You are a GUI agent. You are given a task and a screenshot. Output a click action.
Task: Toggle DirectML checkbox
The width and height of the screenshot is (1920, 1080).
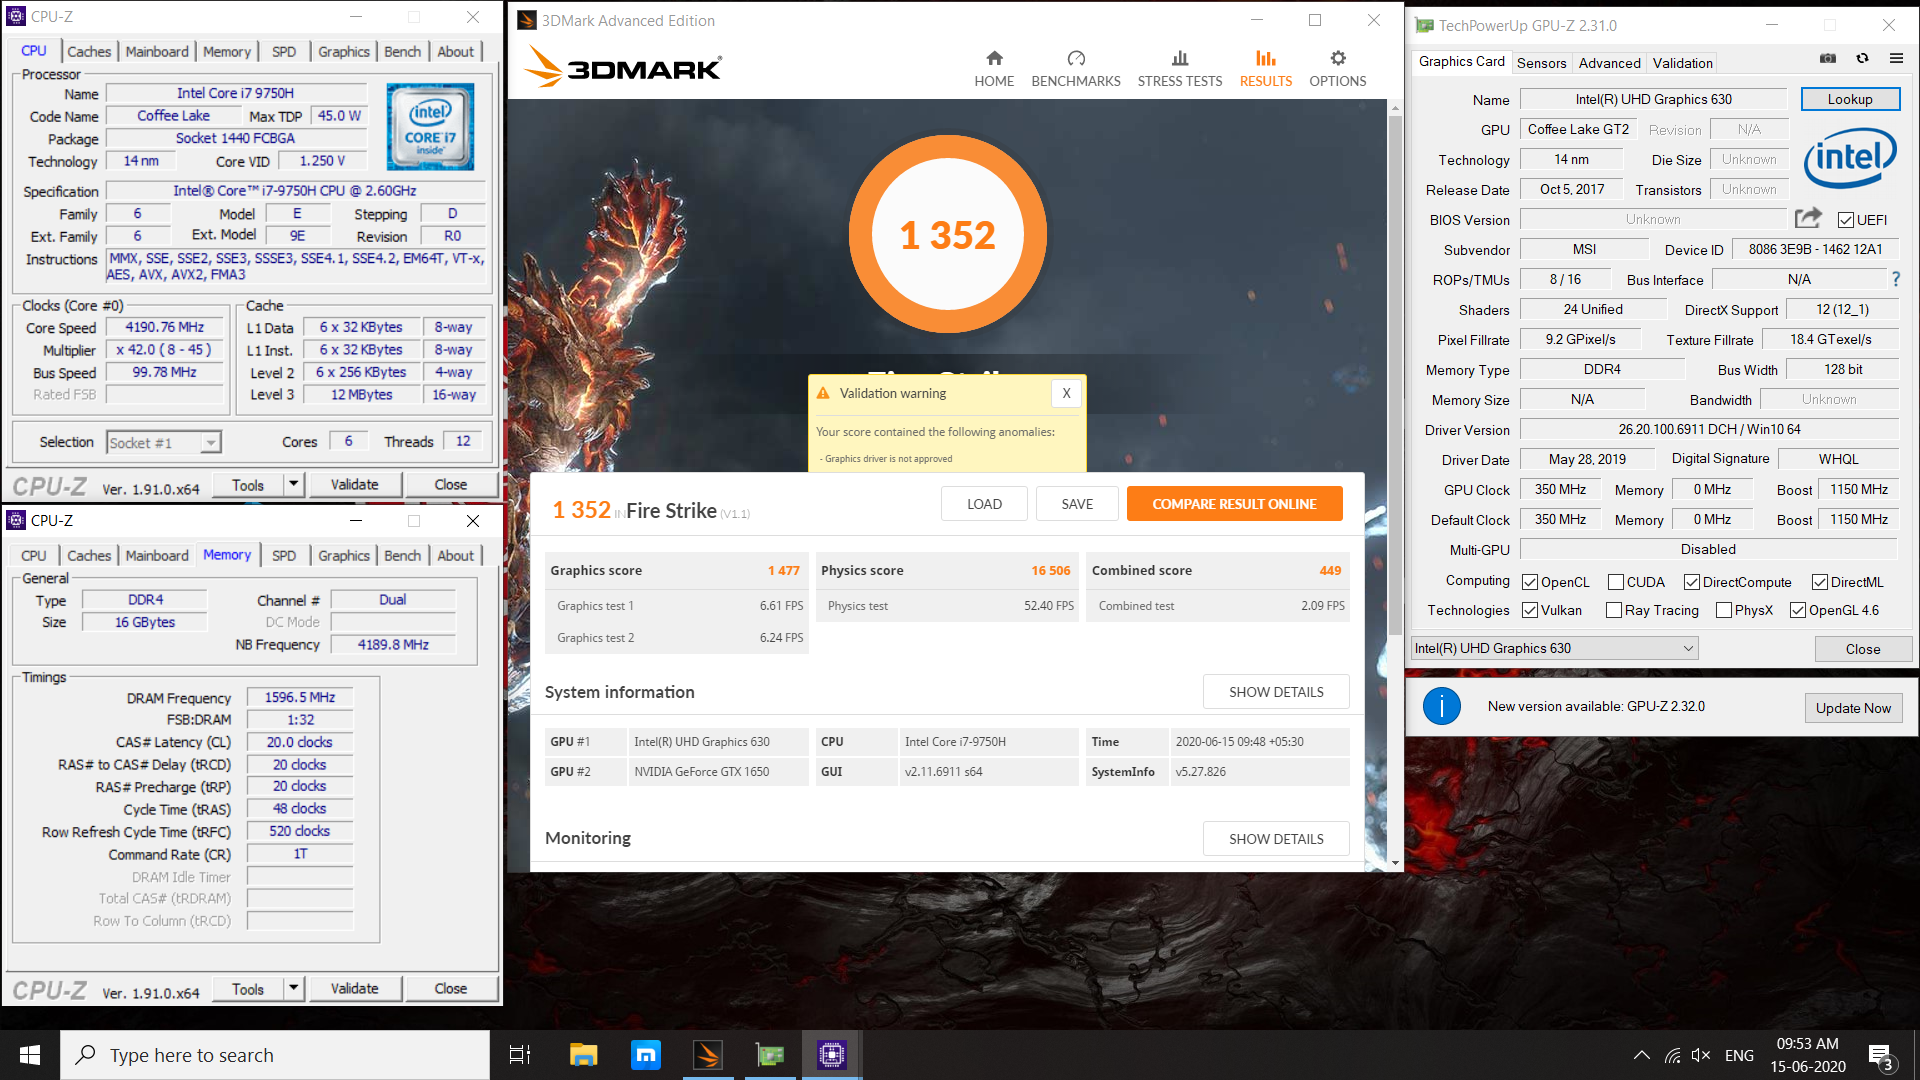pyautogui.click(x=1820, y=582)
